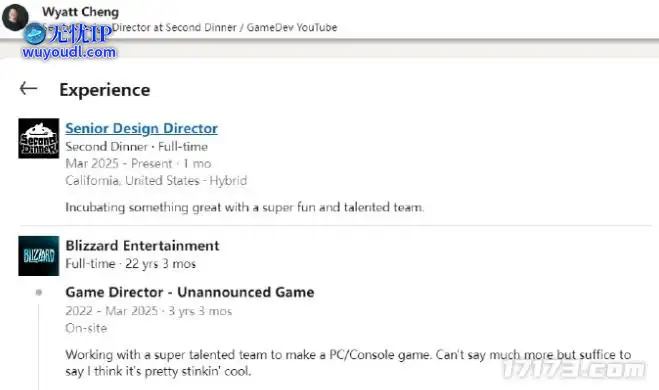Click the 2022 - Mar 2025 date range
The image size is (659, 390).
click(x=148, y=311)
